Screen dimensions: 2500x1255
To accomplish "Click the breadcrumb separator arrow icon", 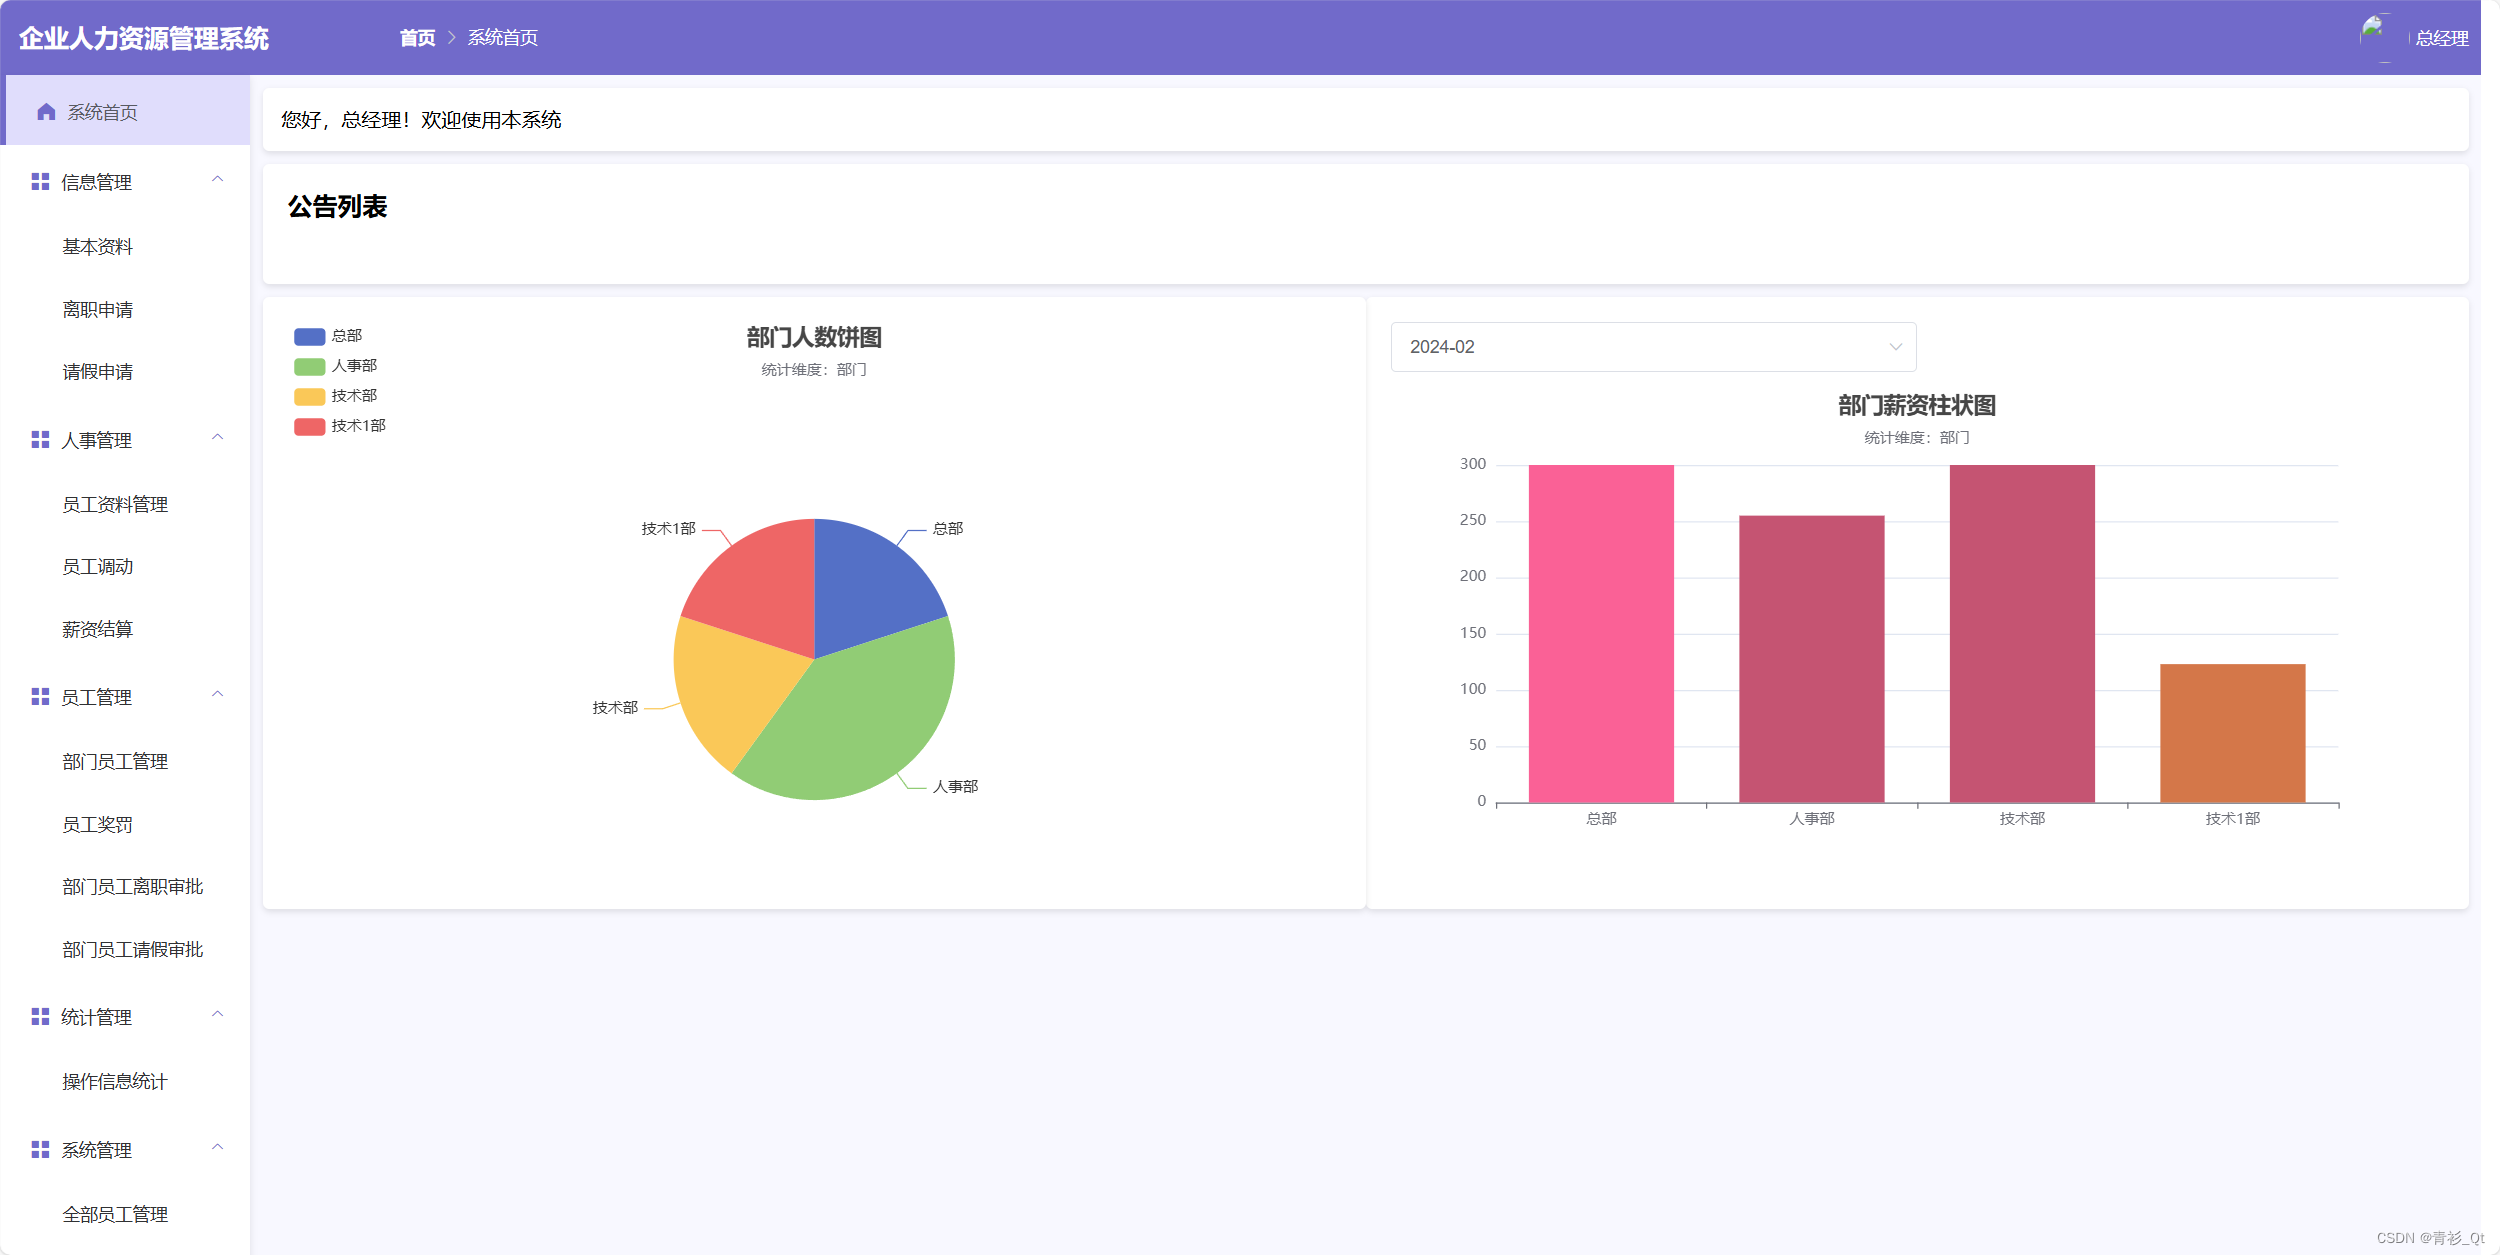I will click(x=452, y=38).
